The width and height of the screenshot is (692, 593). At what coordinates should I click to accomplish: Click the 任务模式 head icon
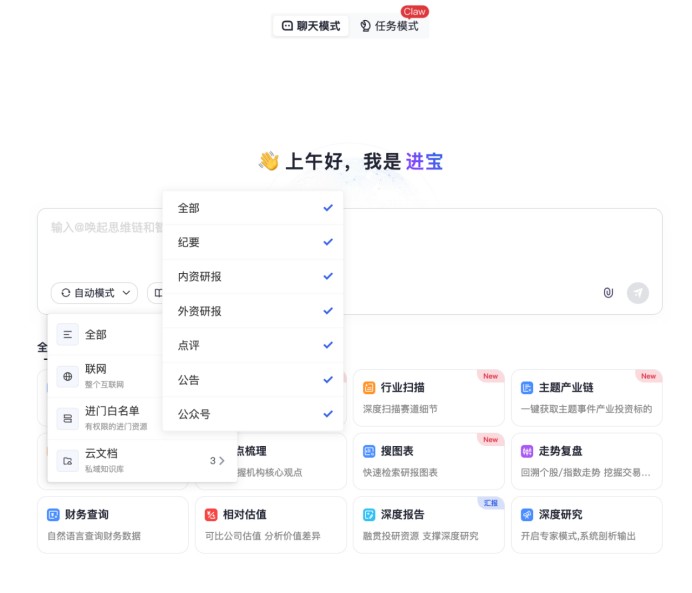[x=365, y=26]
